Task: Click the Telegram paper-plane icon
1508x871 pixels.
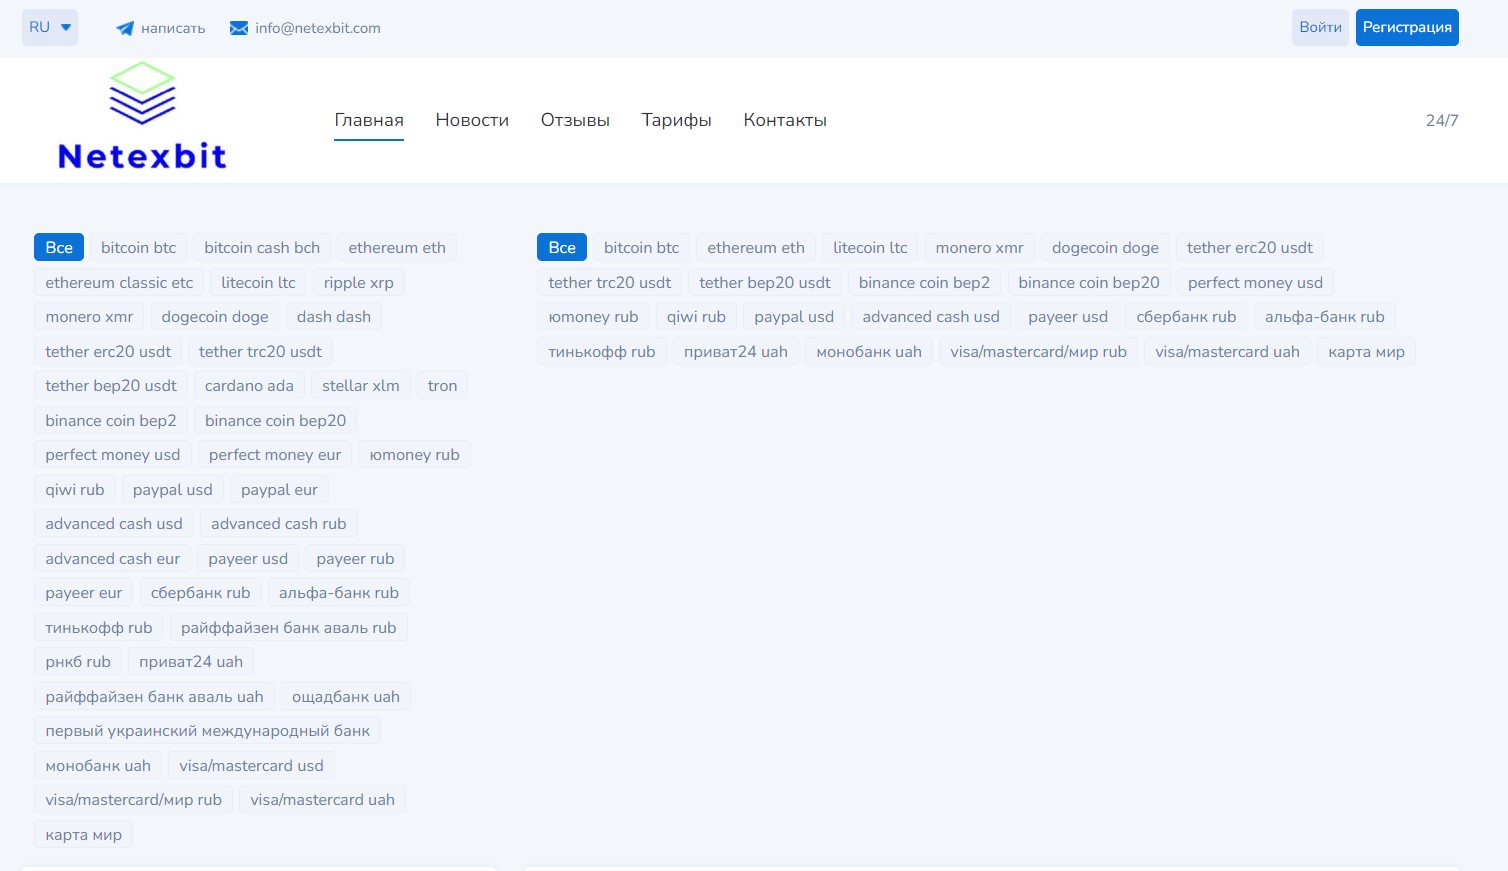Action: pos(125,28)
